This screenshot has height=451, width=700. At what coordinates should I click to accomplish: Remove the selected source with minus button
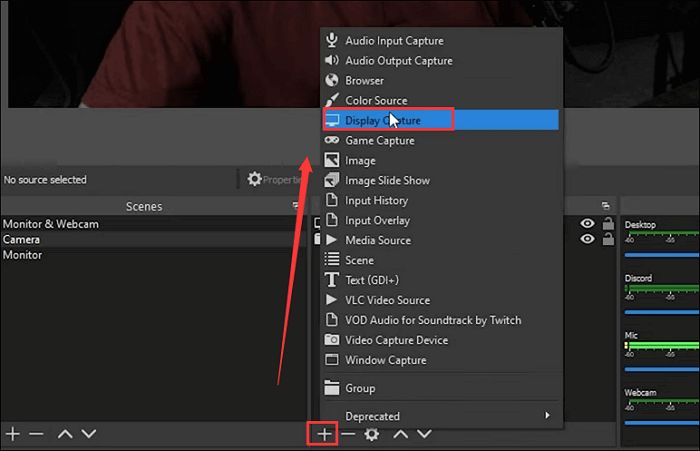pyautogui.click(x=348, y=434)
